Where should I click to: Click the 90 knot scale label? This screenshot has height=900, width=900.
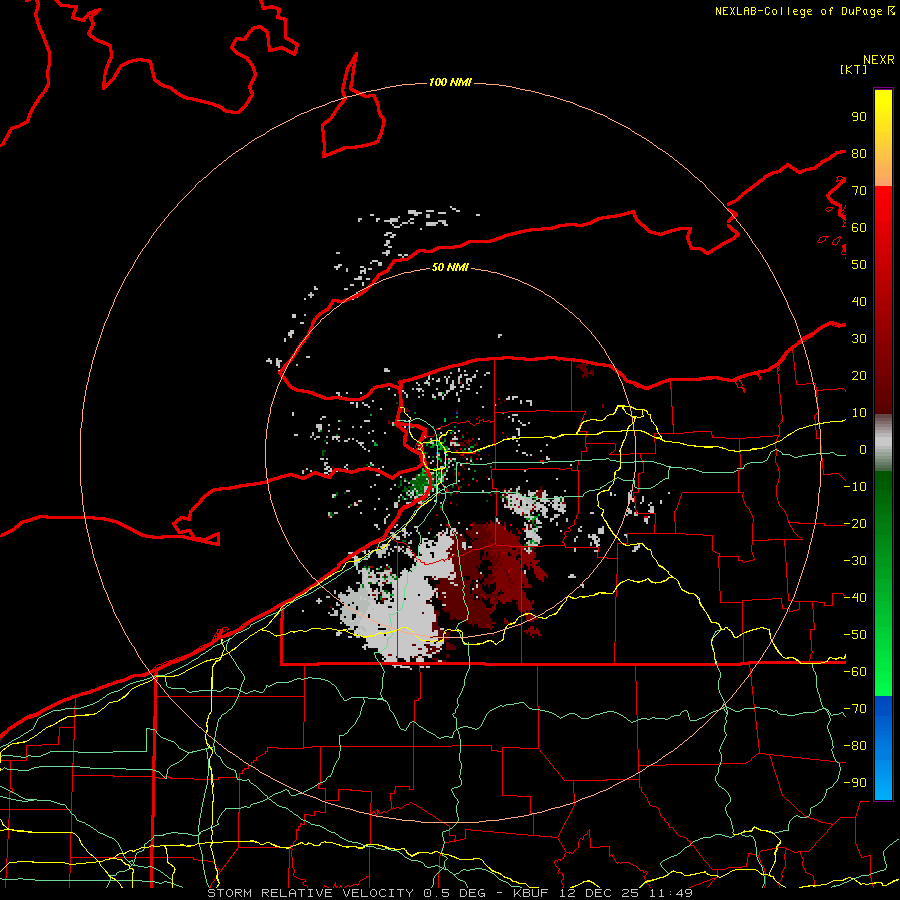tap(859, 117)
